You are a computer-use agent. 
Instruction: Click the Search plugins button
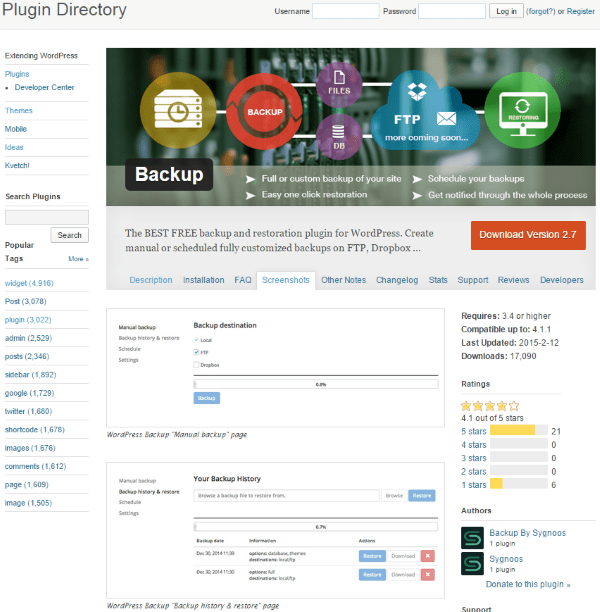(69, 235)
